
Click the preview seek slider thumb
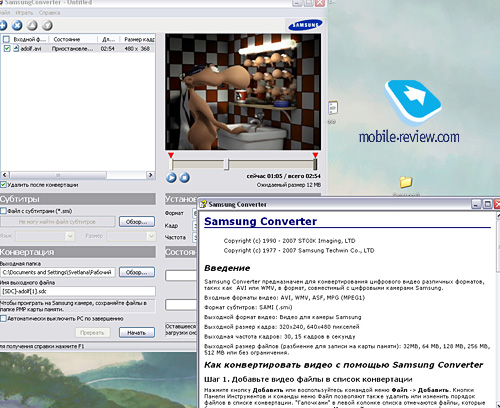pyautogui.click(x=227, y=164)
